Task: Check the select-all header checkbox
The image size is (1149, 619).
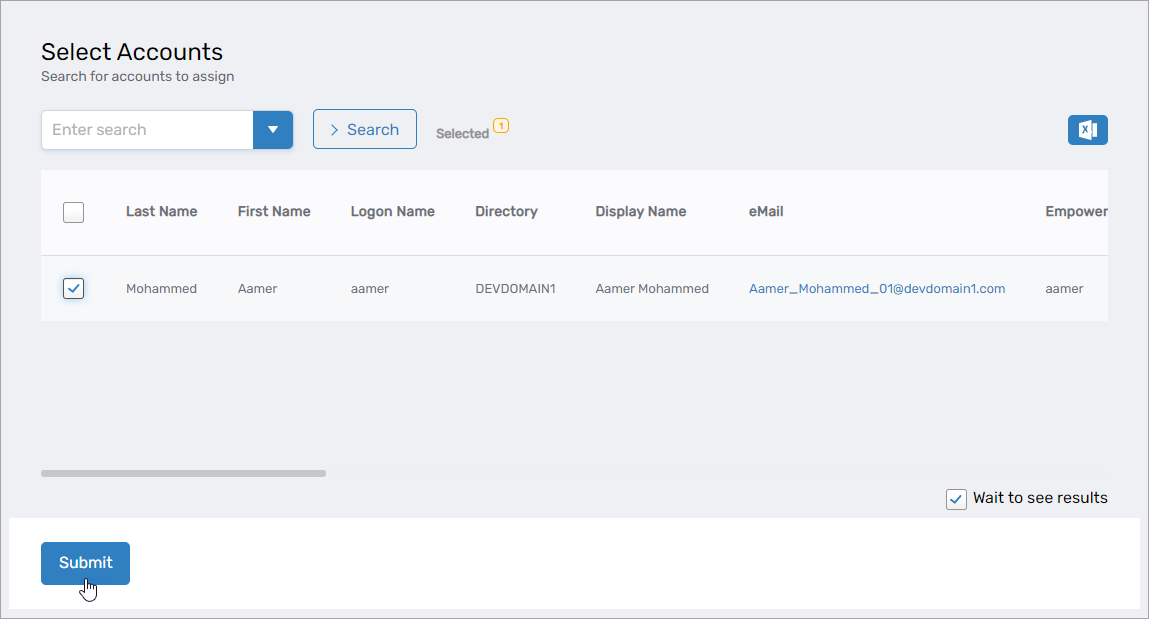Action: pyautogui.click(x=73, y=212)
